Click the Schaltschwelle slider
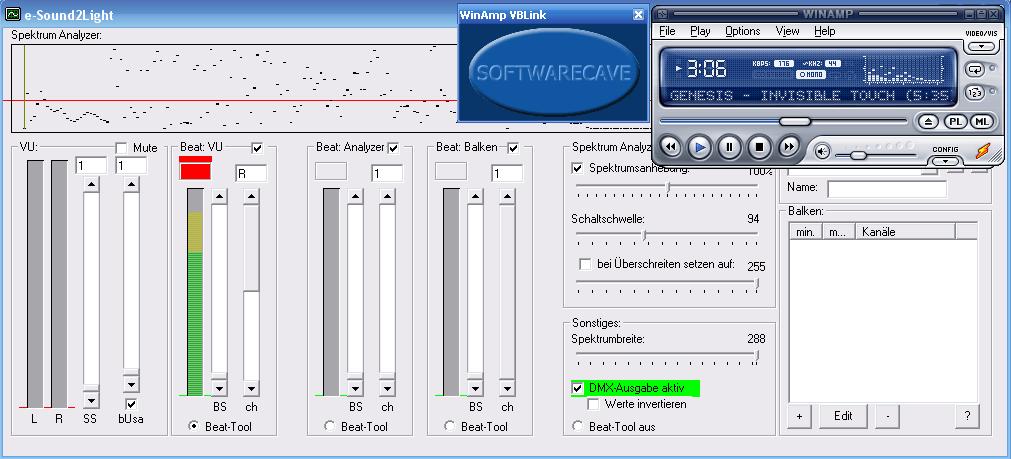The width and height of the screenshot is (1011, 459). (x=644, y=236)
